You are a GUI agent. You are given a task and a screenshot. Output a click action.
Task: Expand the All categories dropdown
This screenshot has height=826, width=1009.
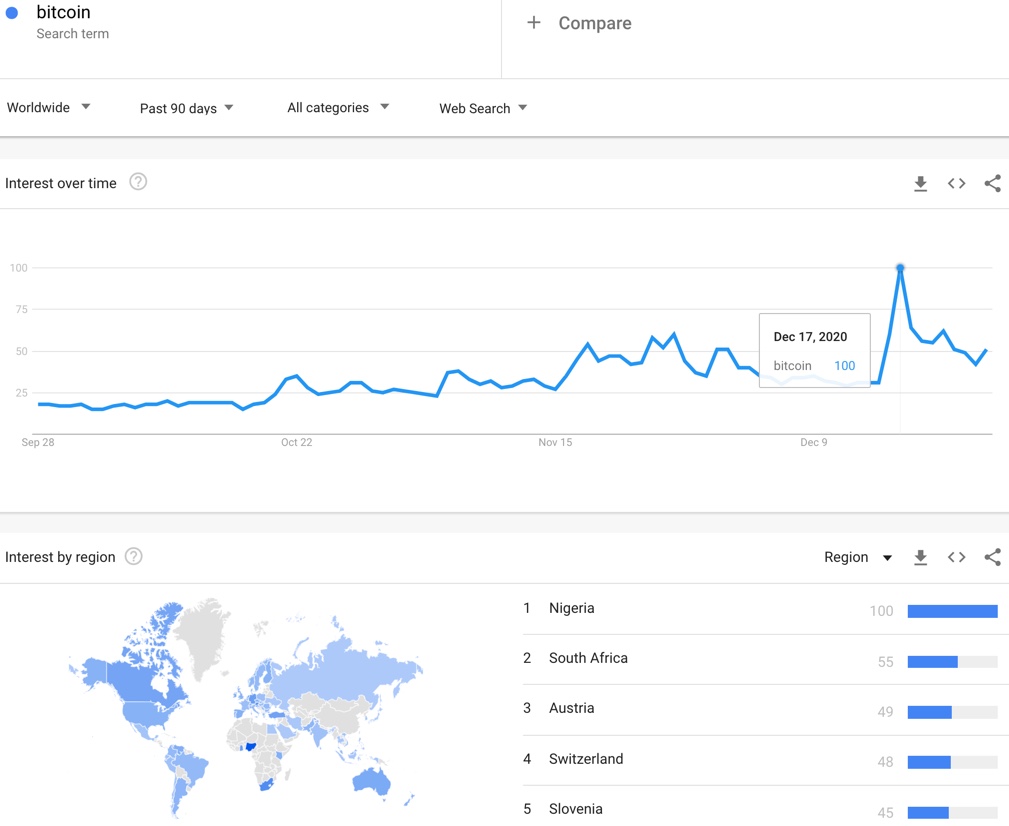coord(338,107)
